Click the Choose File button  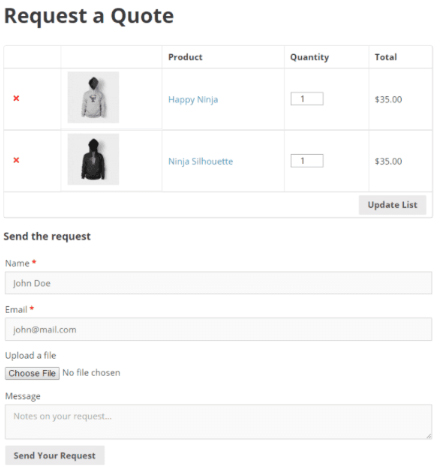click(x=32, y=373)
